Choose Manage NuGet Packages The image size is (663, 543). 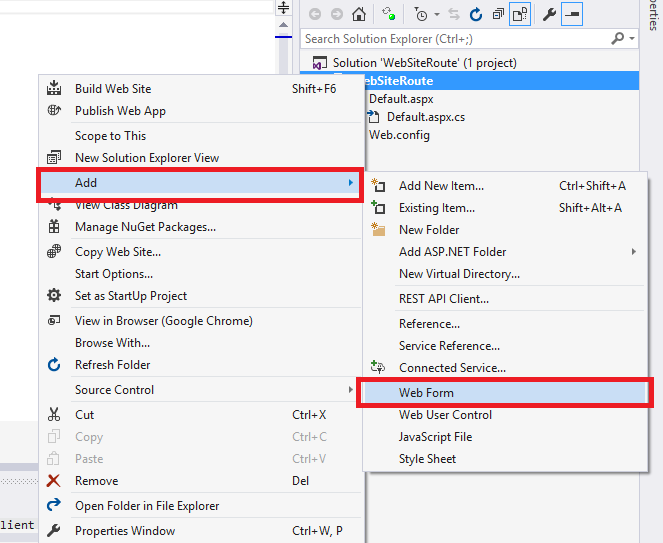tap(200, 227)
